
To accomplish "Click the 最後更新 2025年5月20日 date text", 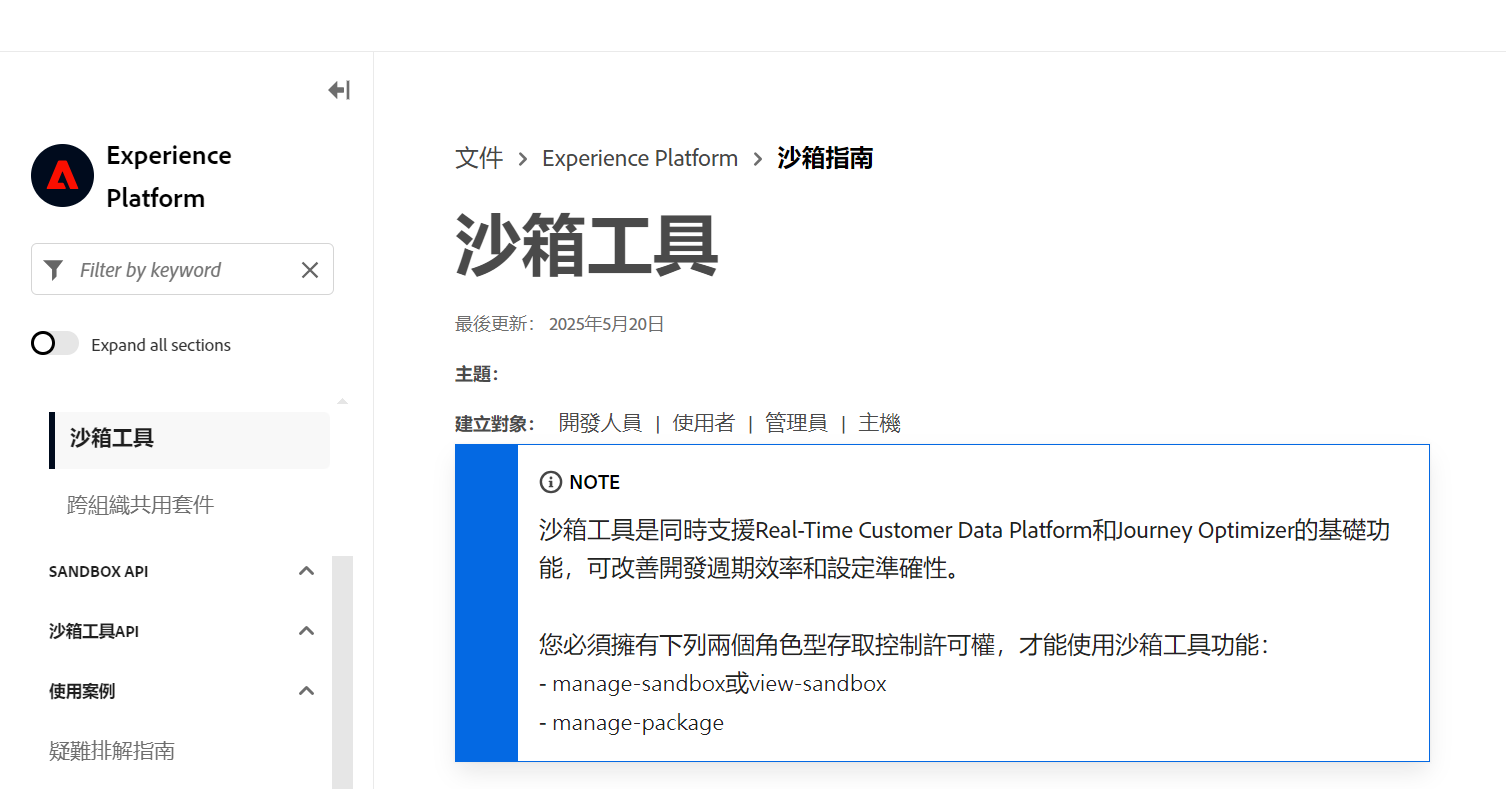I will pos(560,324).
